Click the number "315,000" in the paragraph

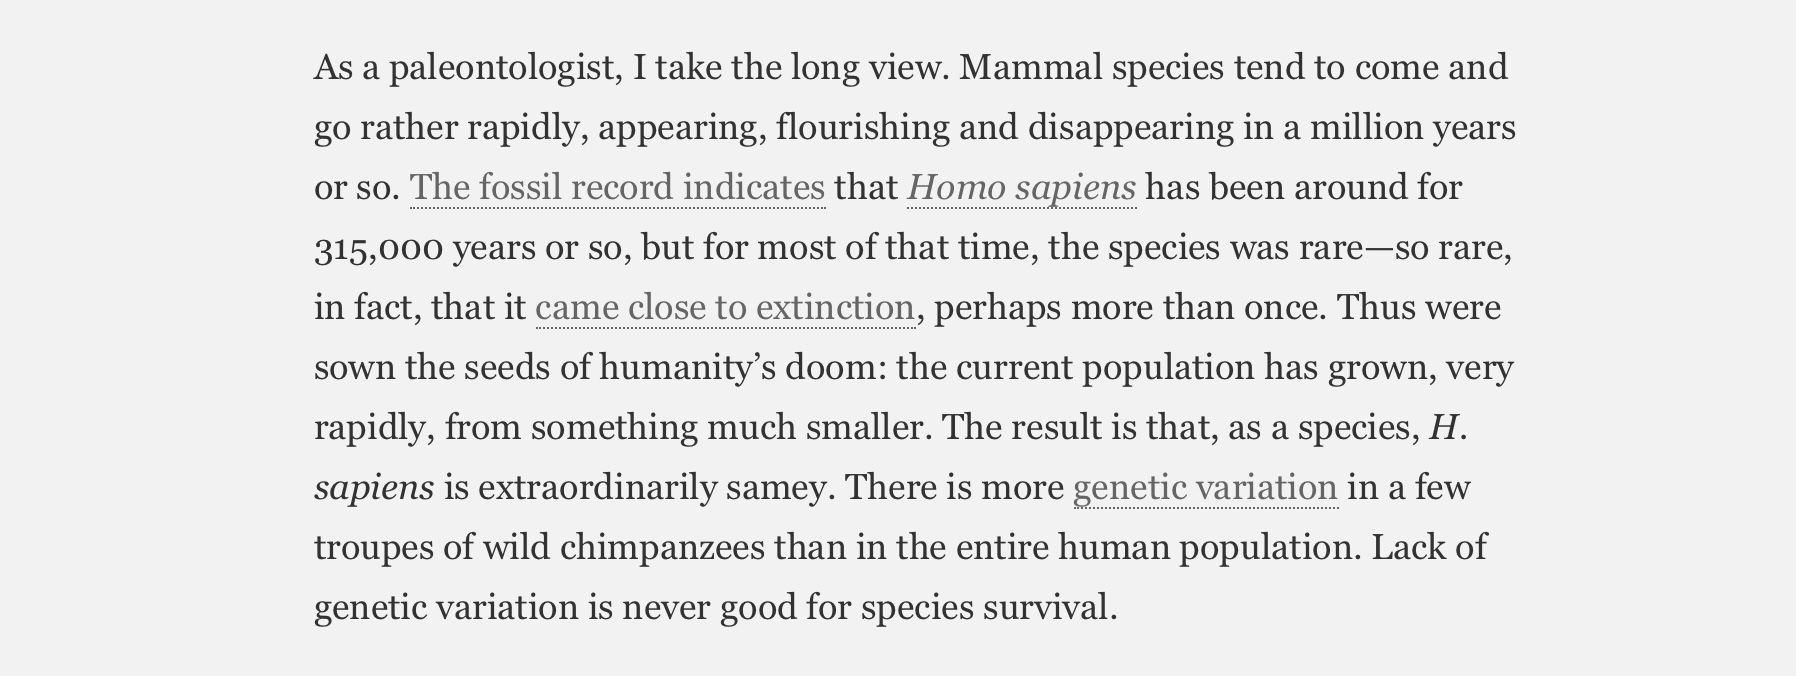[378, 248]
